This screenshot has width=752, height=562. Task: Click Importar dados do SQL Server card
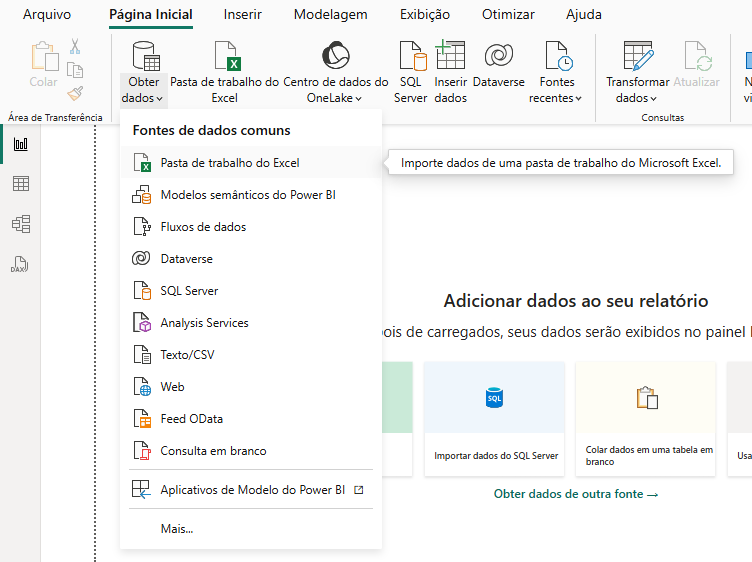(494, 419)
